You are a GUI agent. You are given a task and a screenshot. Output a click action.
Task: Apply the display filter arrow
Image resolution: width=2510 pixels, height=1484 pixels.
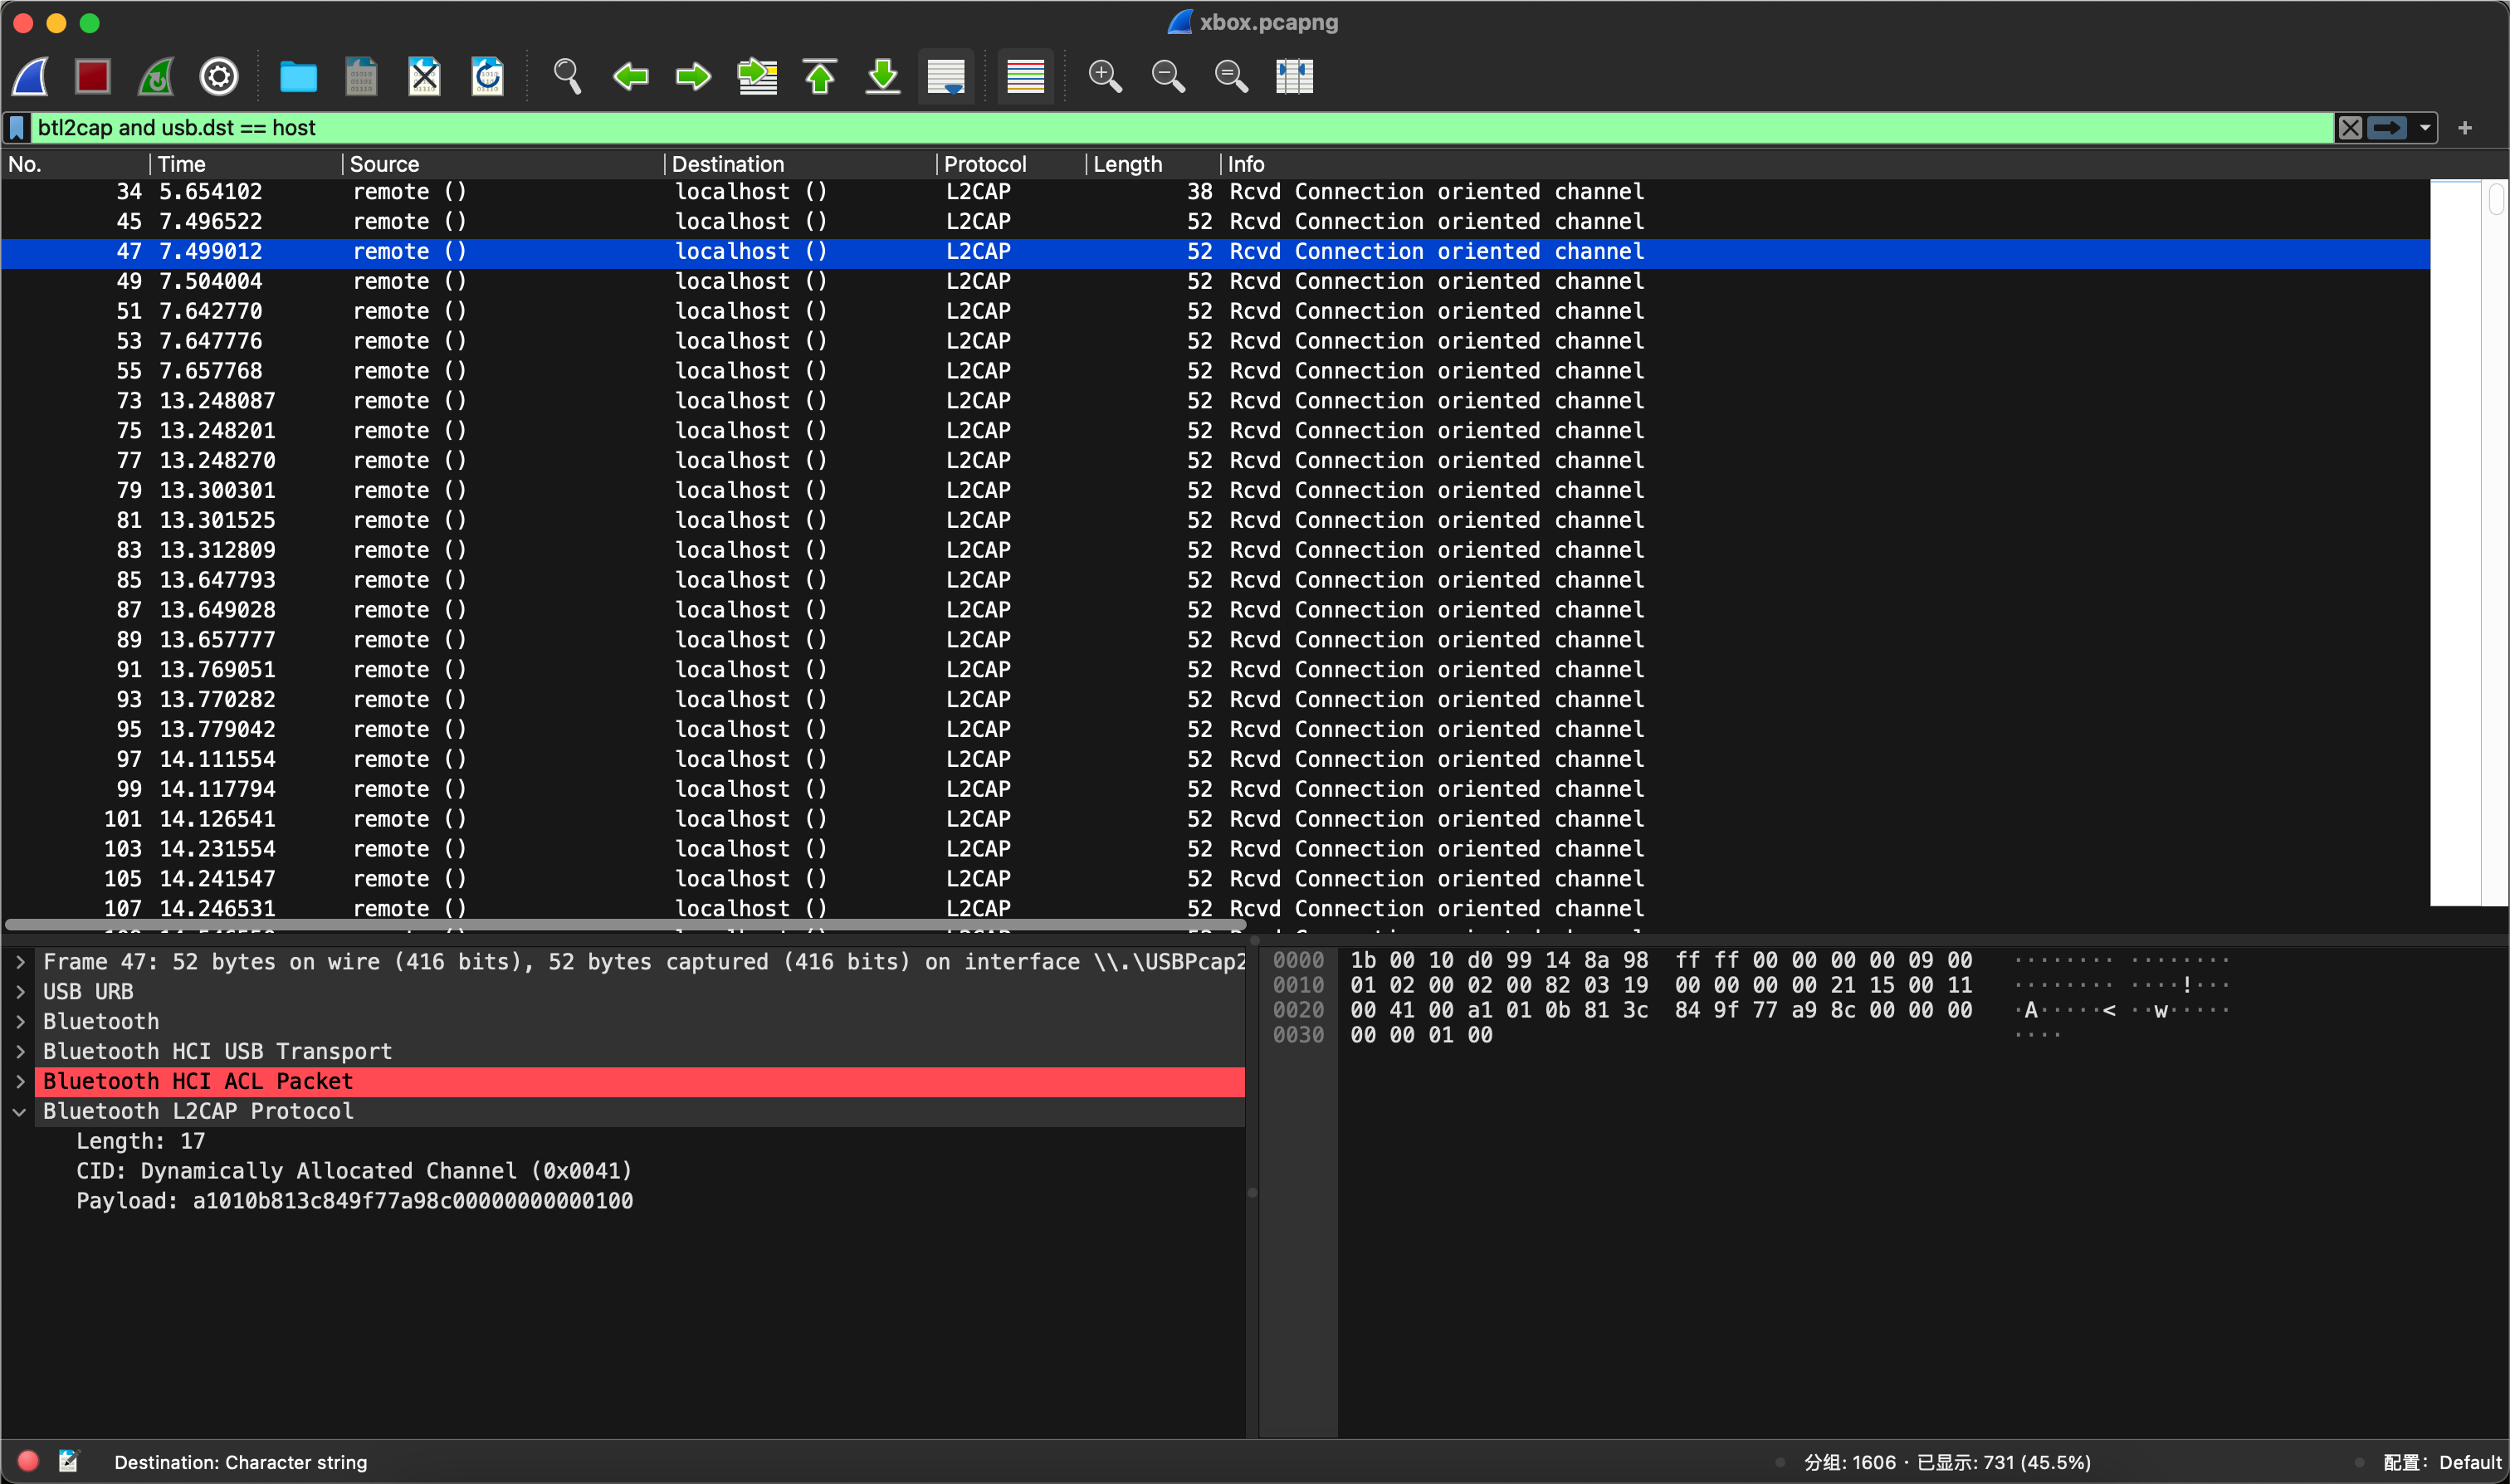(x=2387, y=128)
